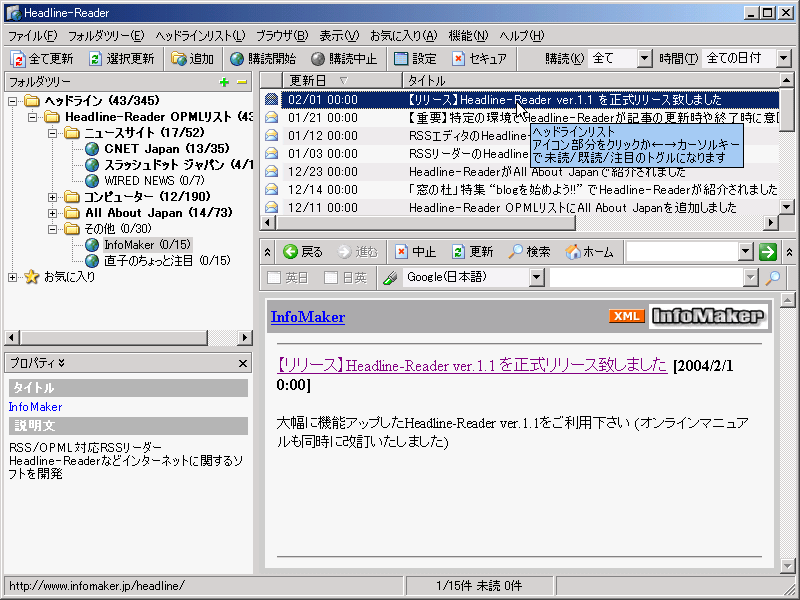Open the browser address dropdown arrow

(x=745, y=252)
